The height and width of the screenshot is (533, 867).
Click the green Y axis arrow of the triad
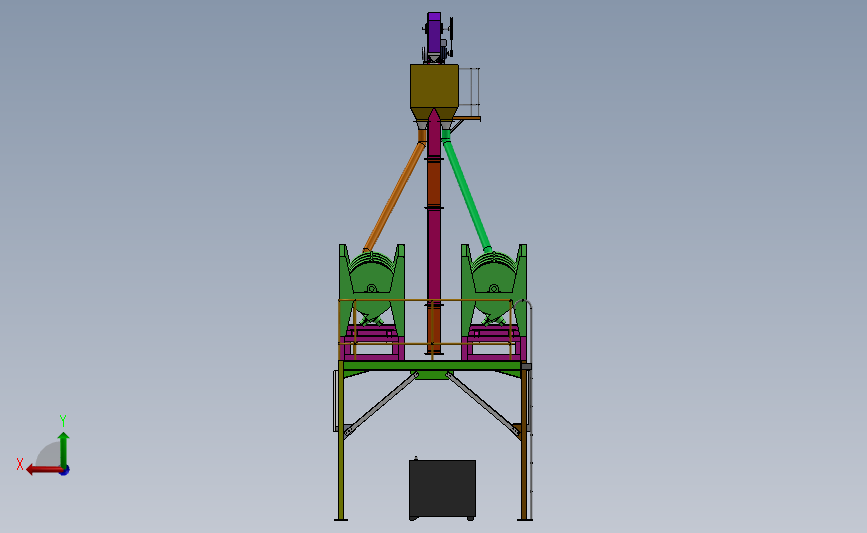coord(63,450)
